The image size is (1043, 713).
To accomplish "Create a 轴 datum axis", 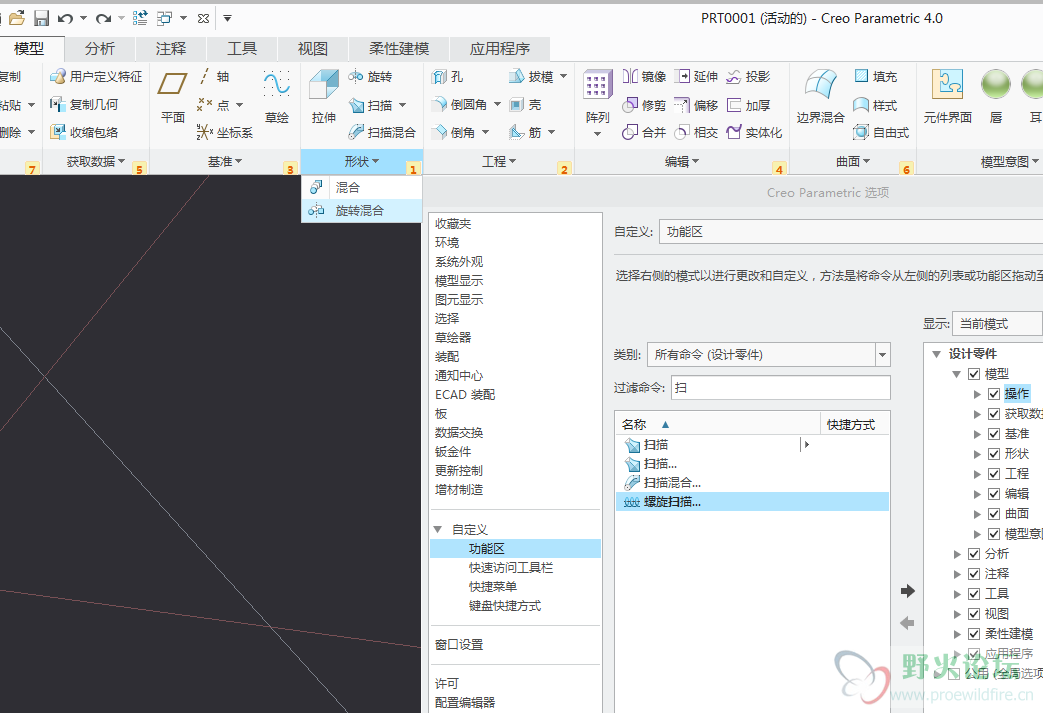I will [214, 76].
